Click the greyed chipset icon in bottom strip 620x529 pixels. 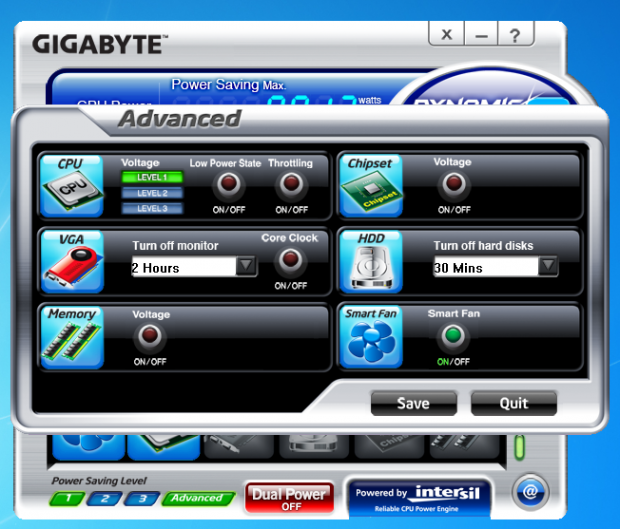pos(389,447)
